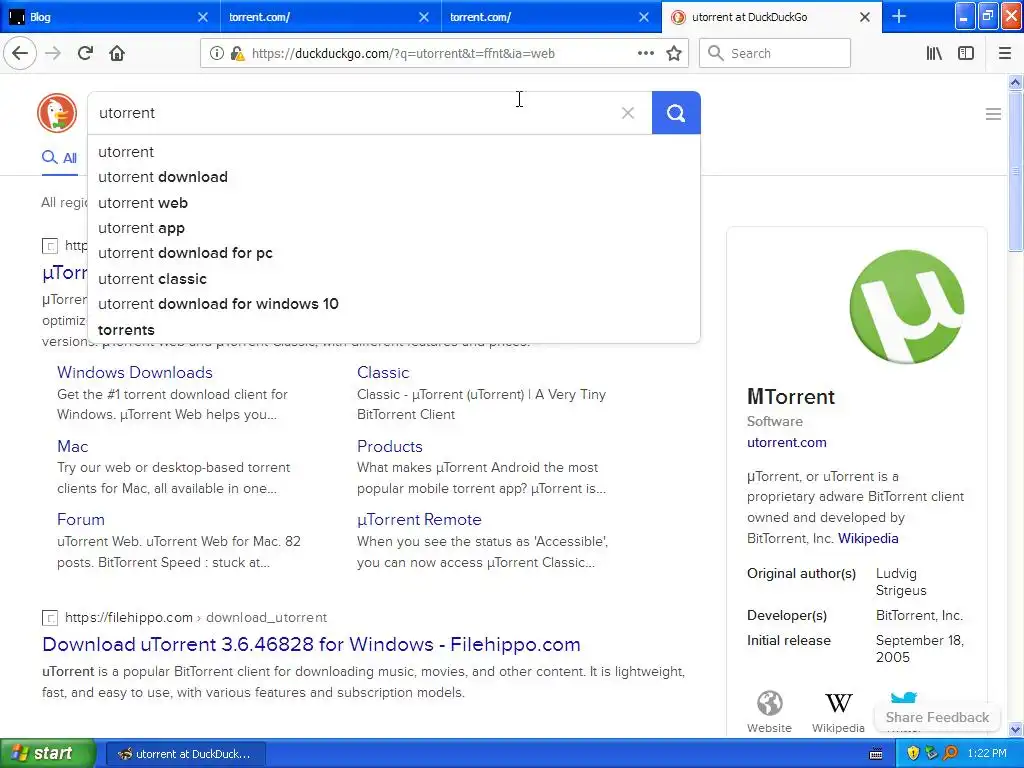Open the Filehippo uTorrent 3.6.46828 result
This screenshot has width=1024, height=768.
click(311, 645)
